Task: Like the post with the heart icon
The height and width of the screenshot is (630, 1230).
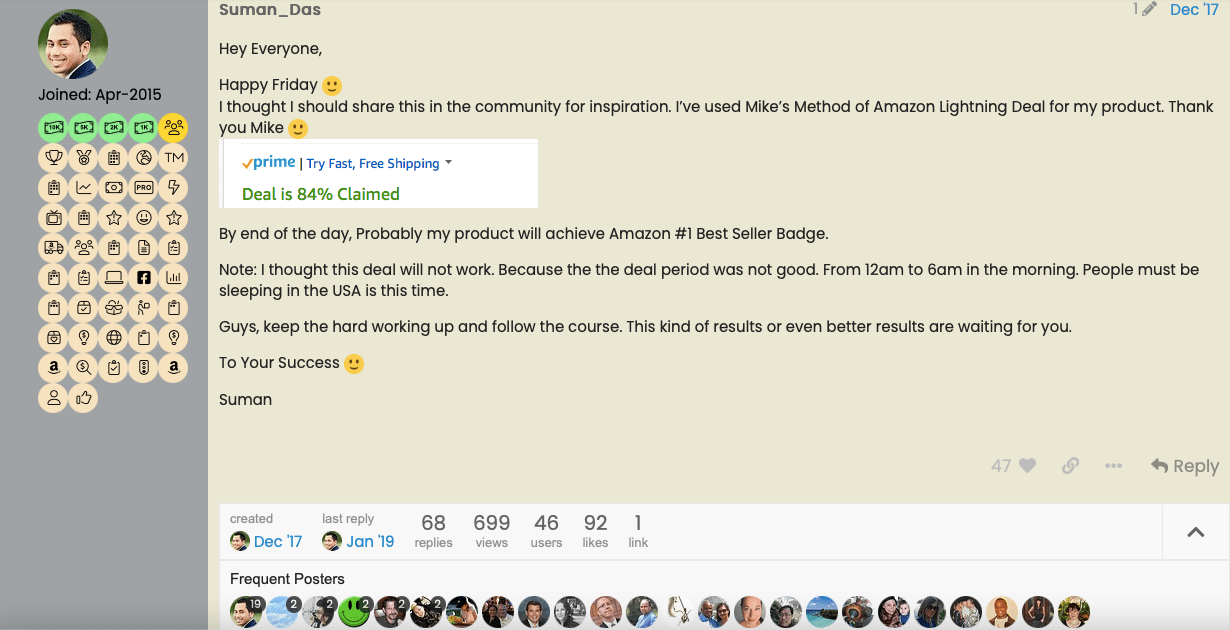Action: pyautogui.click(x=1027, y=465)
